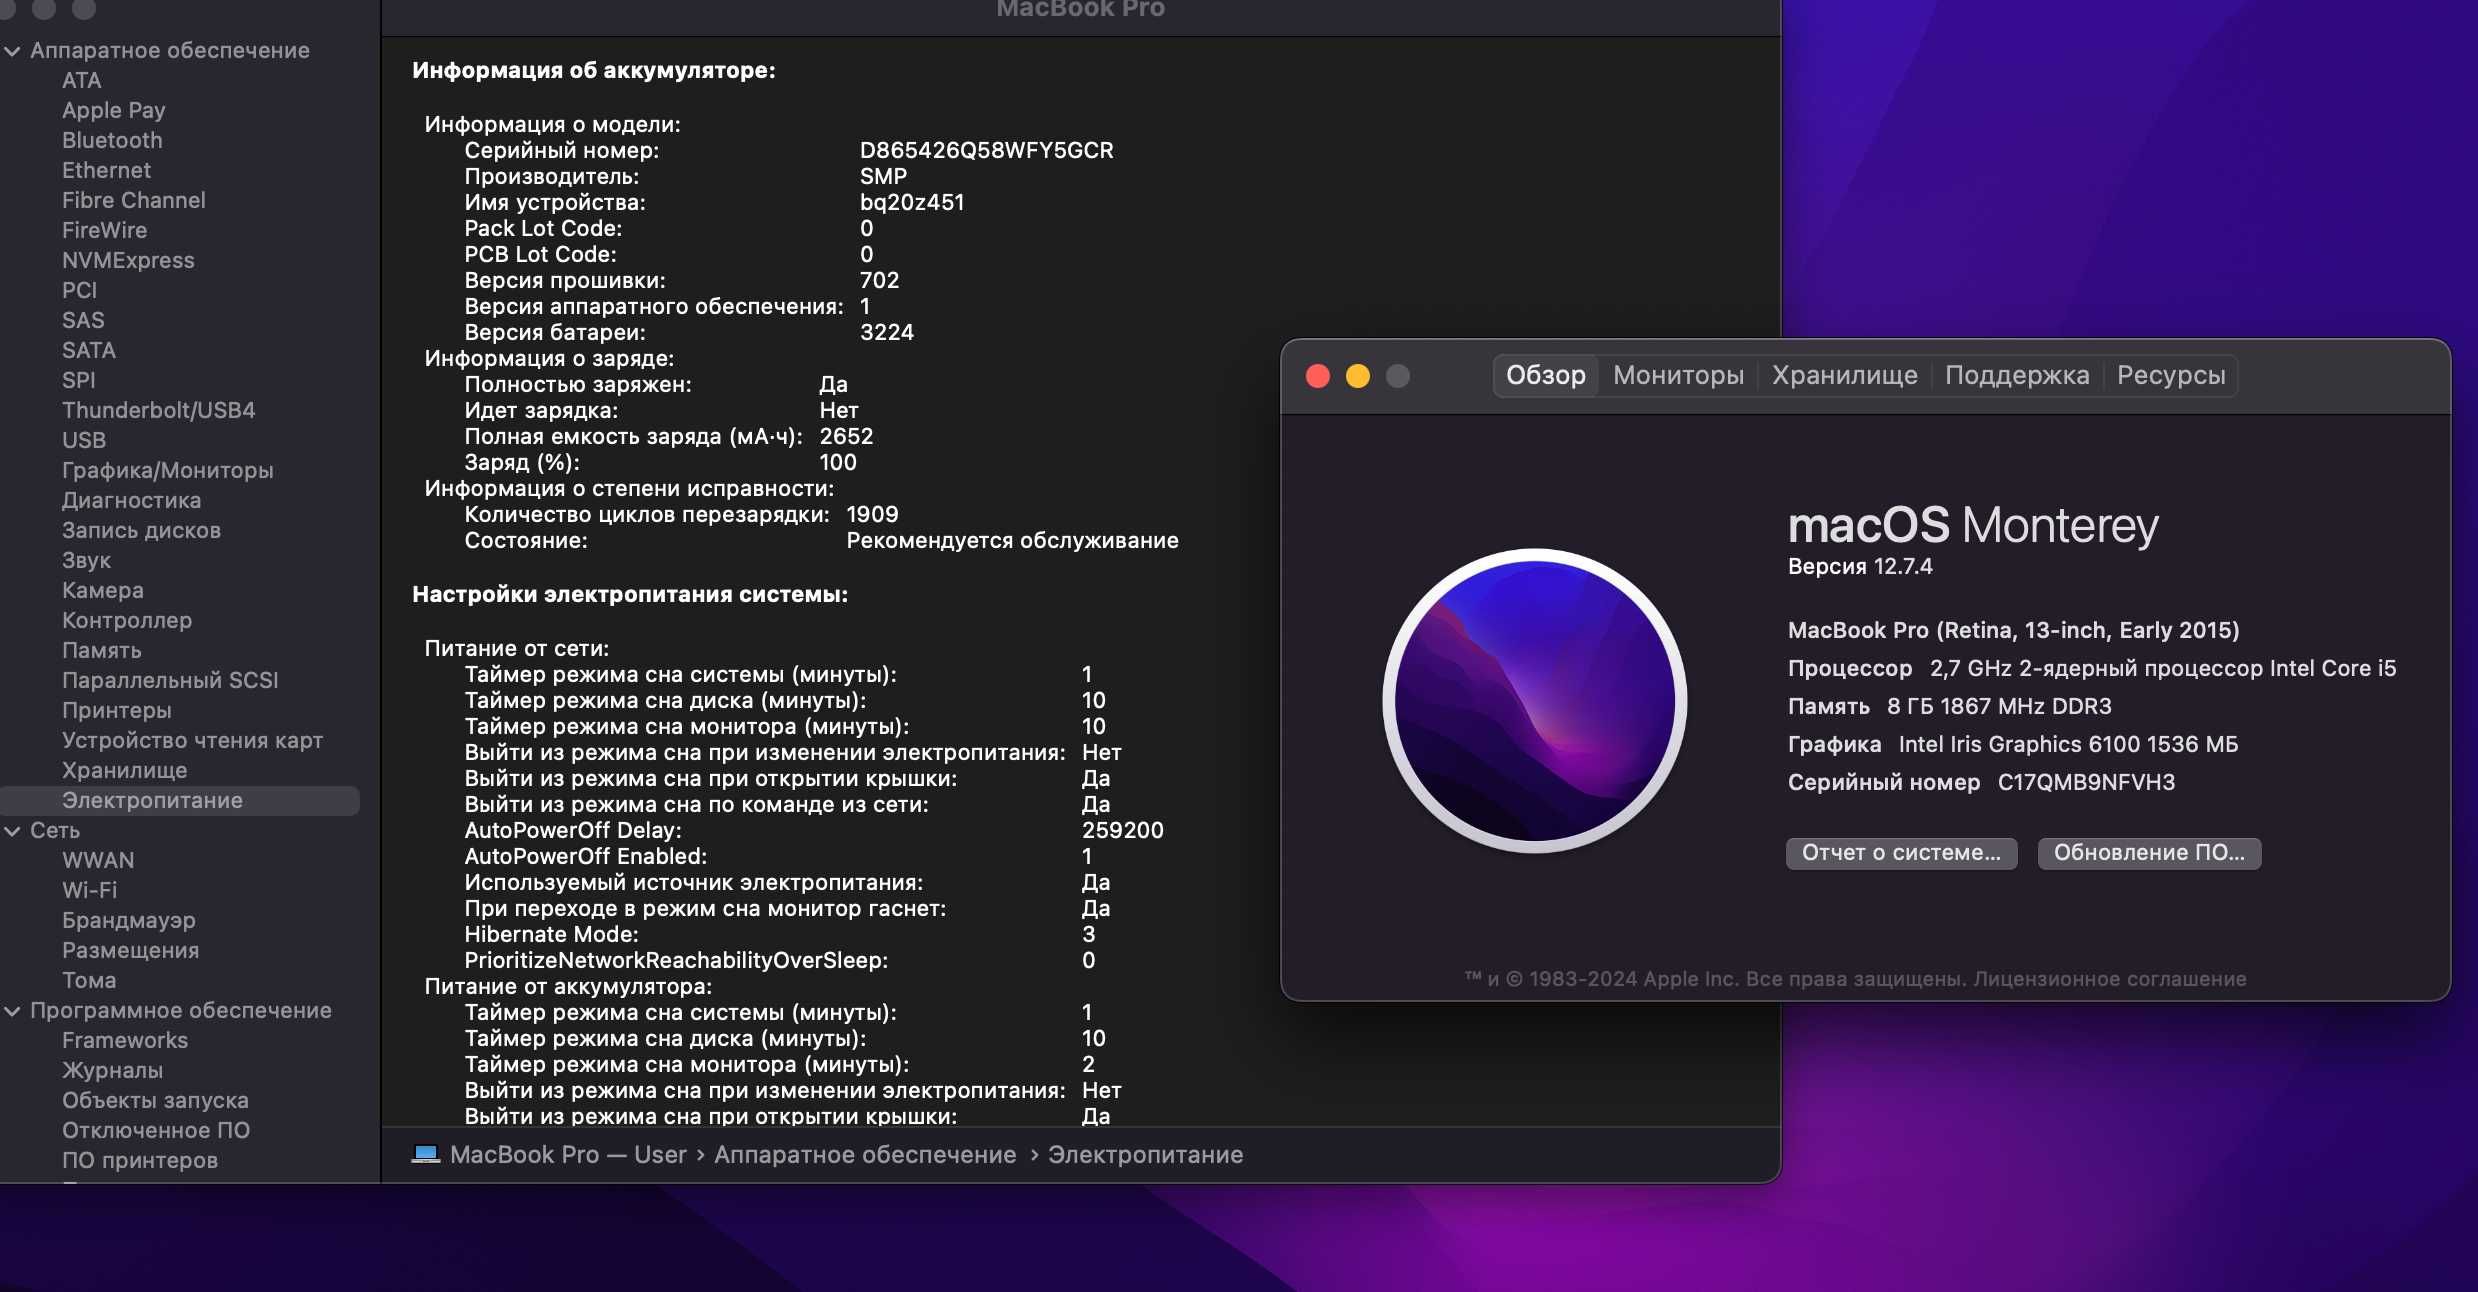Image resolution: width=2478 pixels, height=1292 pixels.
Task: Open Тома under Сеть
Action: click(x=89, y=981)
